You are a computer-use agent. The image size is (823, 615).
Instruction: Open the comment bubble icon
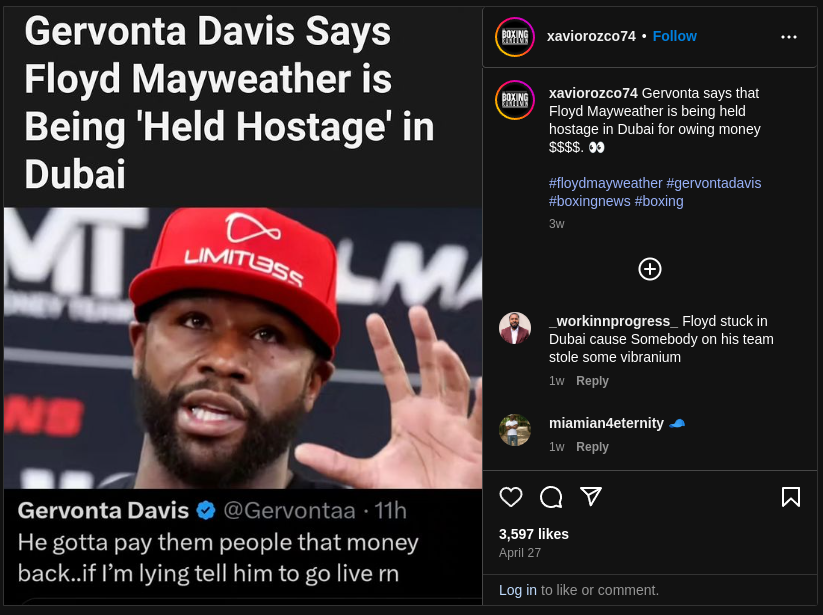551,496
